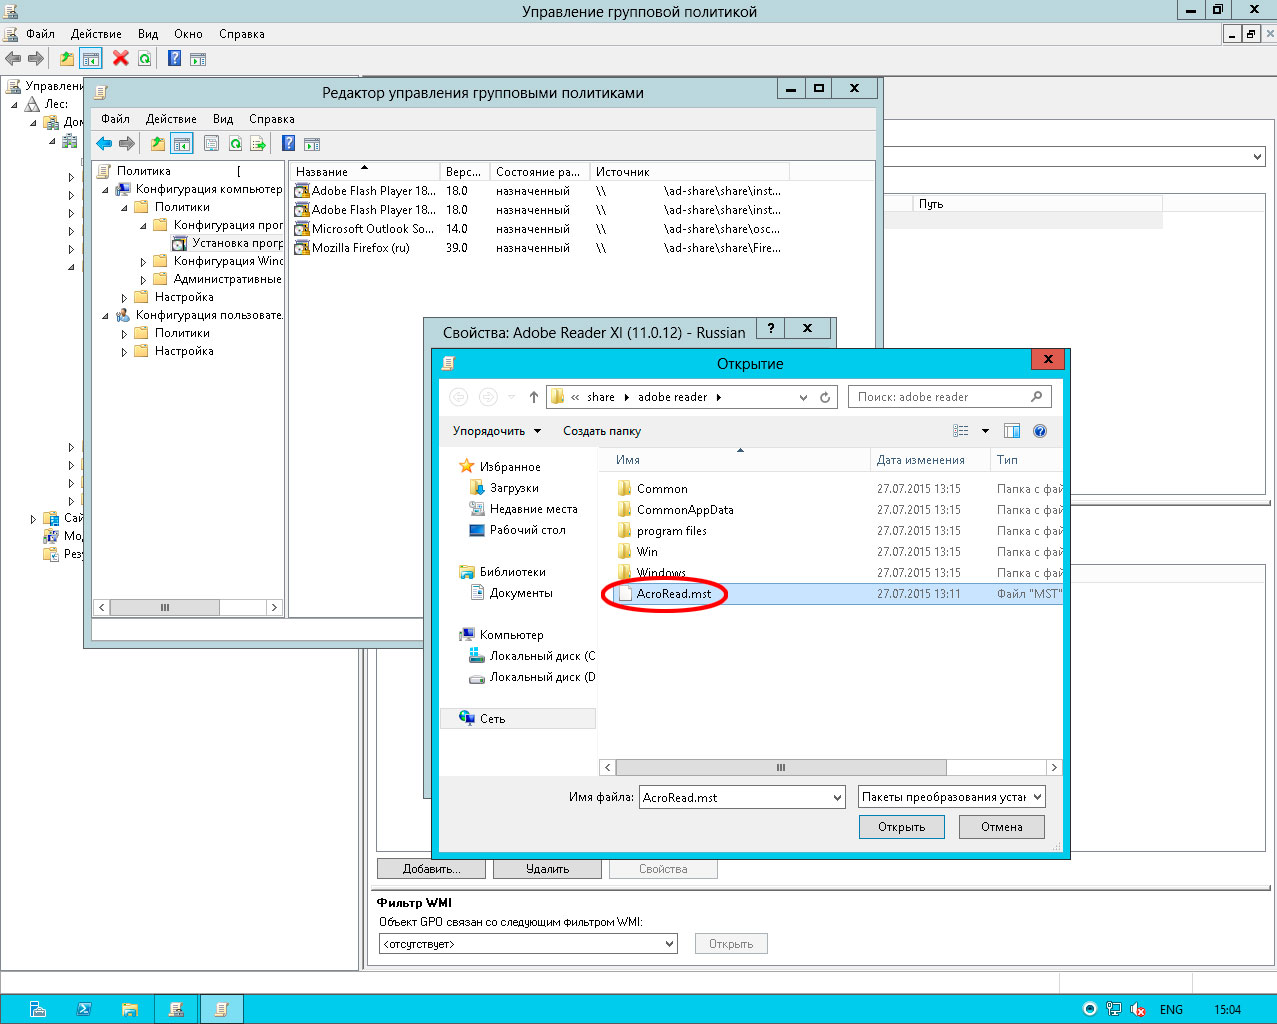Collapse Конфигурация компьютера tree node

point(105,189)
